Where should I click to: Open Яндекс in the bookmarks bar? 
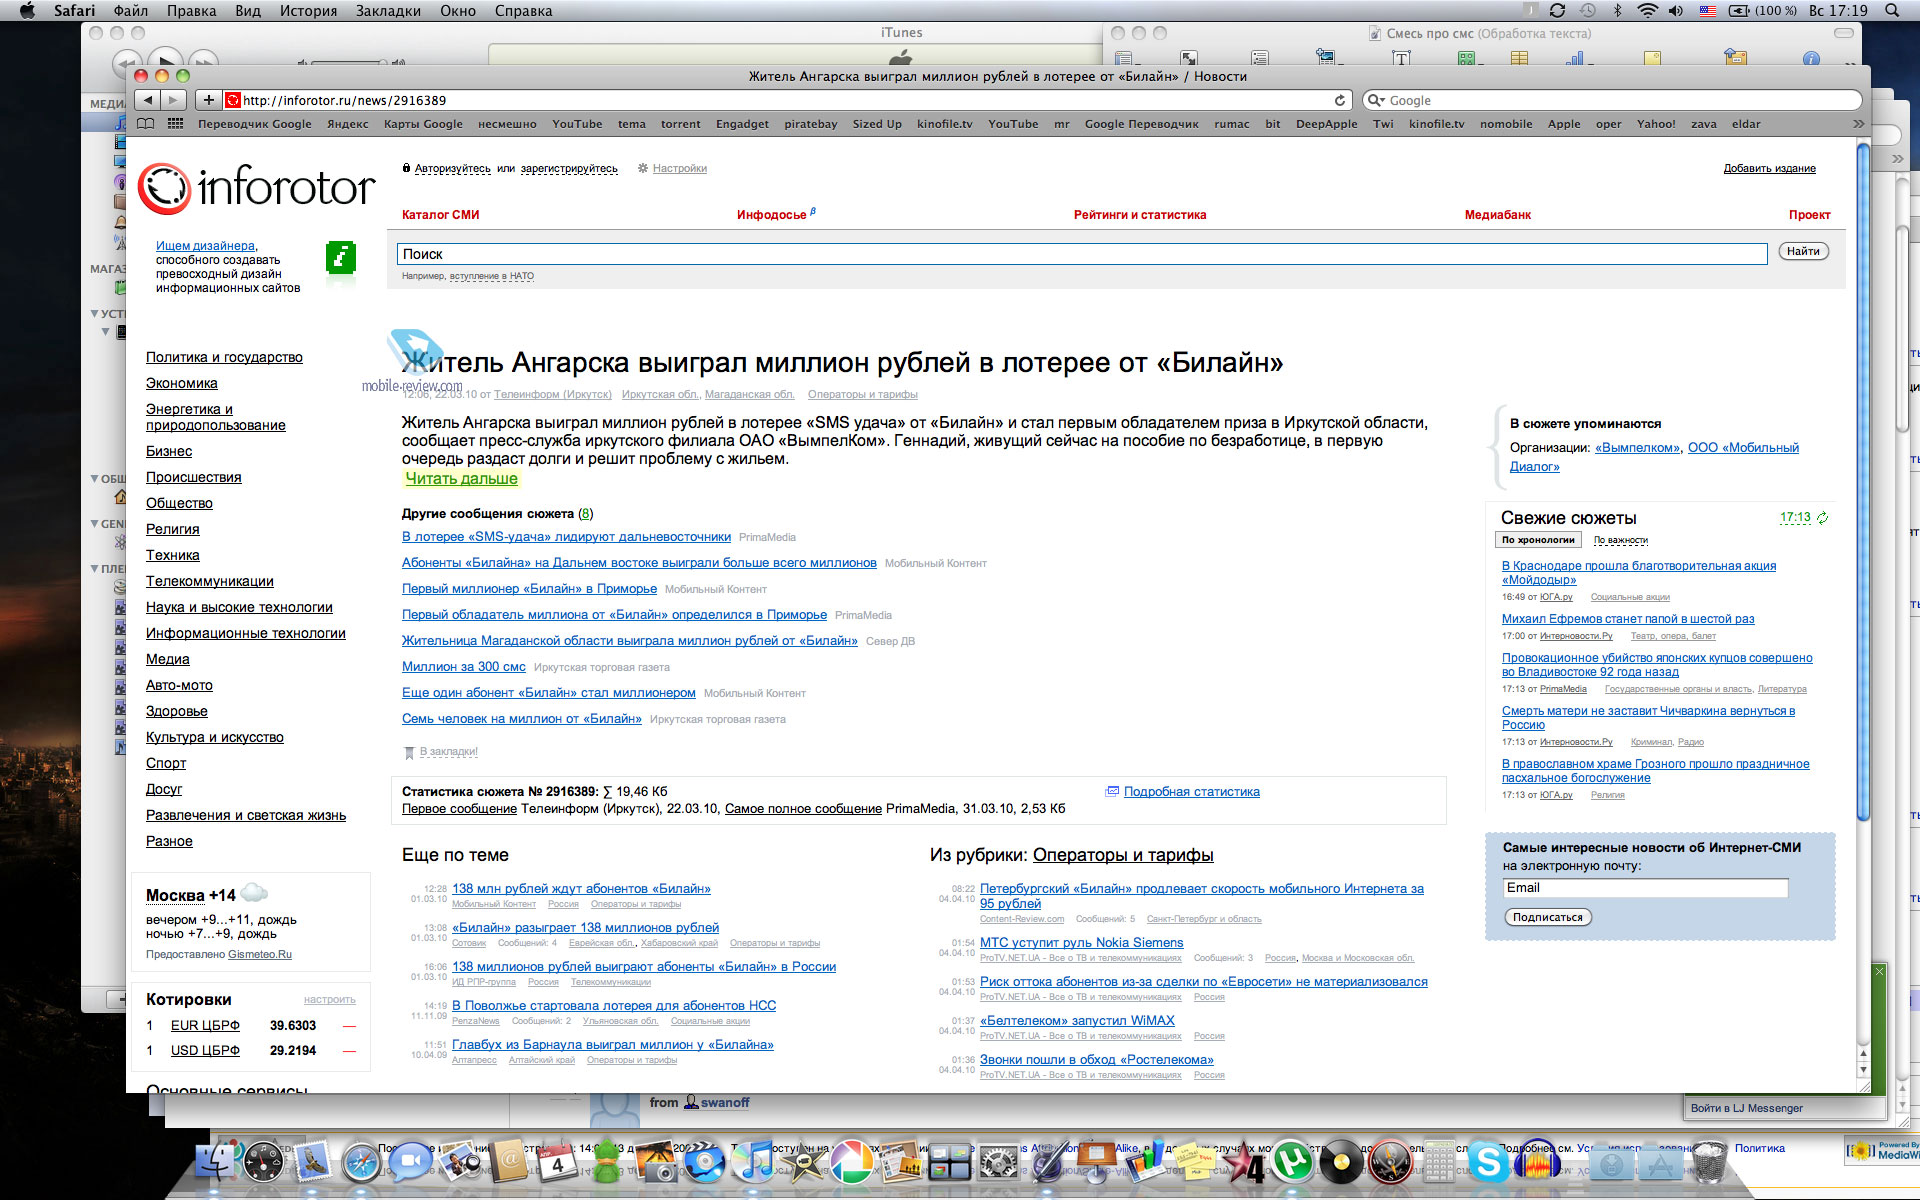(x=348, y=124)
